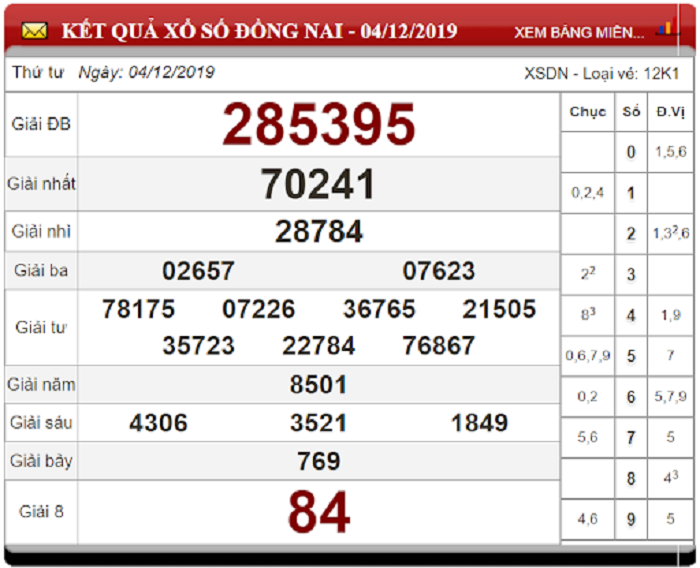Viewport: 700px width, 568px height.
Task: Click sixth prize number 3521
Action: (x=318, y=423)
